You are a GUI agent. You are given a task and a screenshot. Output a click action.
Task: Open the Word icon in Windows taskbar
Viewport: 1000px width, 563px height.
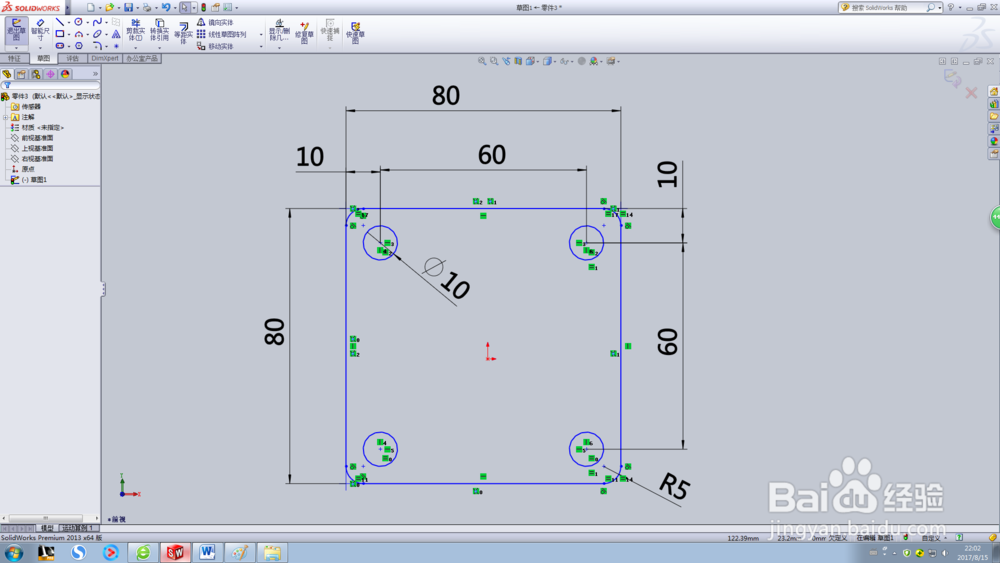(x=207, y=552)
